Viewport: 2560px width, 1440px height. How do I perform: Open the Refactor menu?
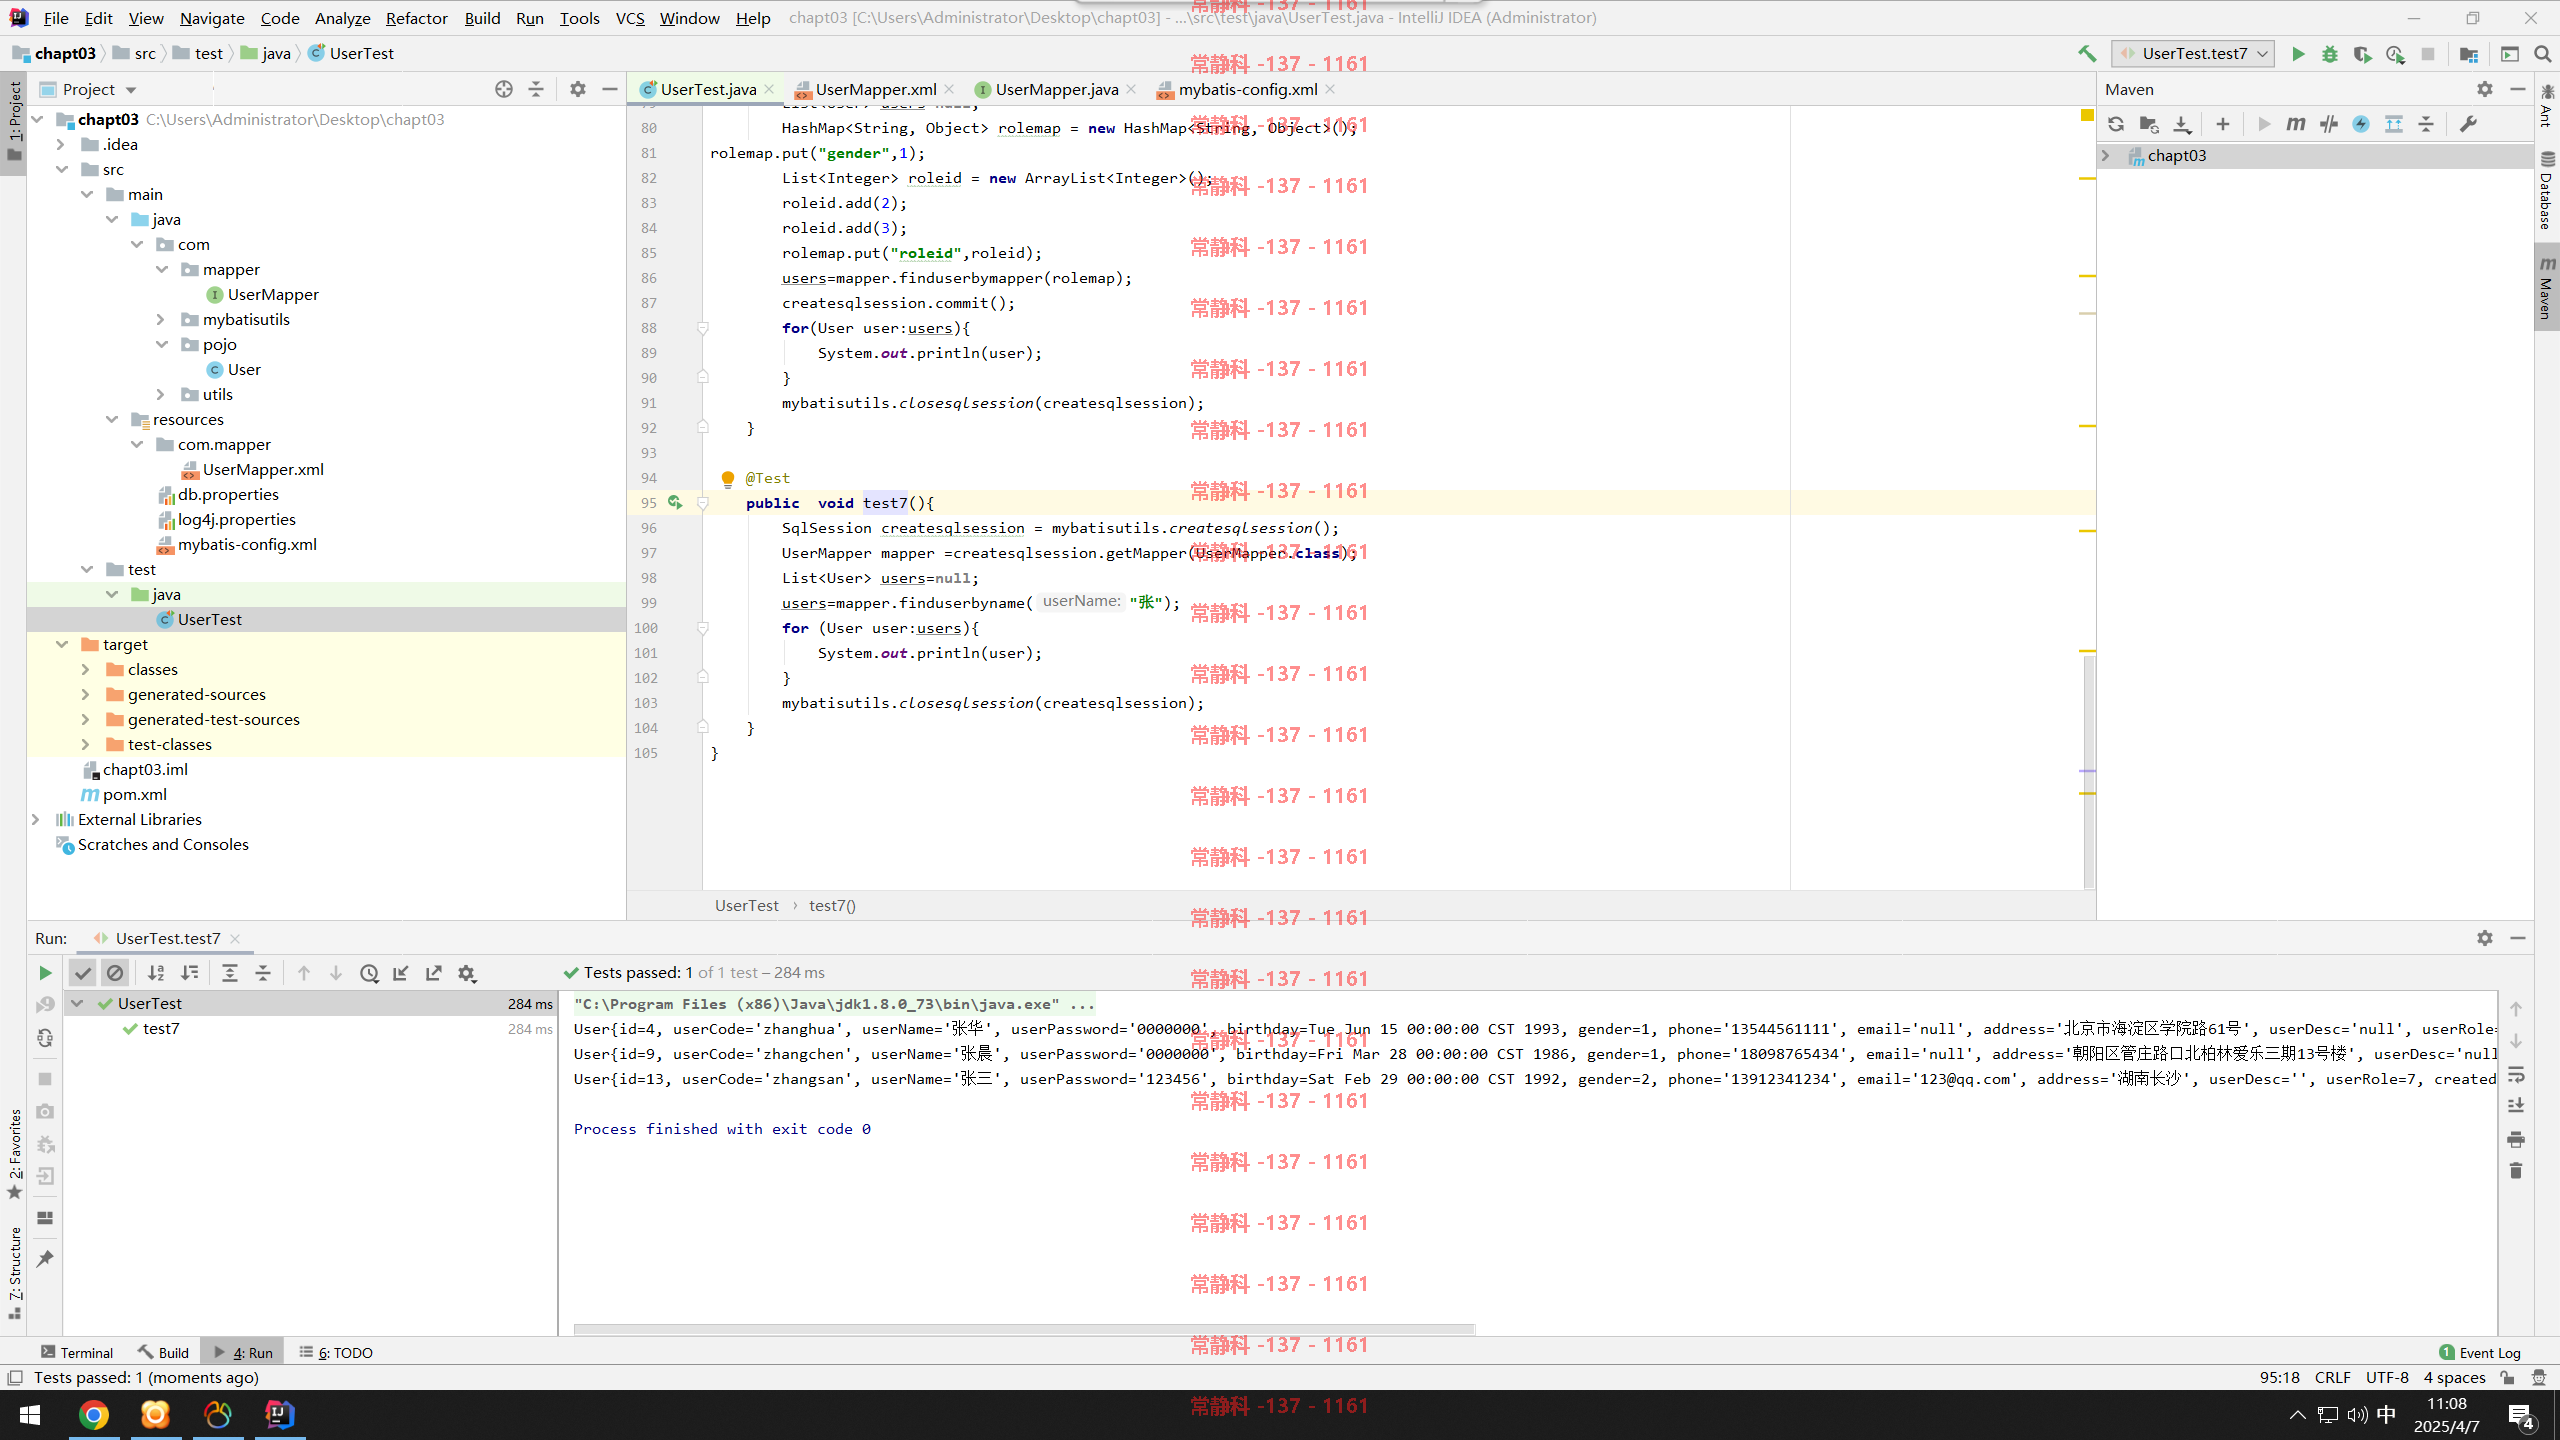click(x=416, y=18)
